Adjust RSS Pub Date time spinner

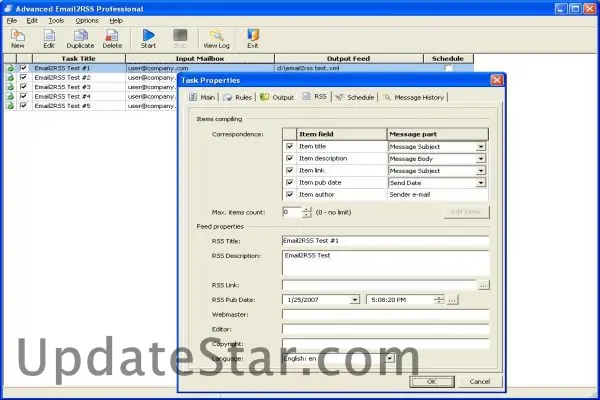click(439, 300)
